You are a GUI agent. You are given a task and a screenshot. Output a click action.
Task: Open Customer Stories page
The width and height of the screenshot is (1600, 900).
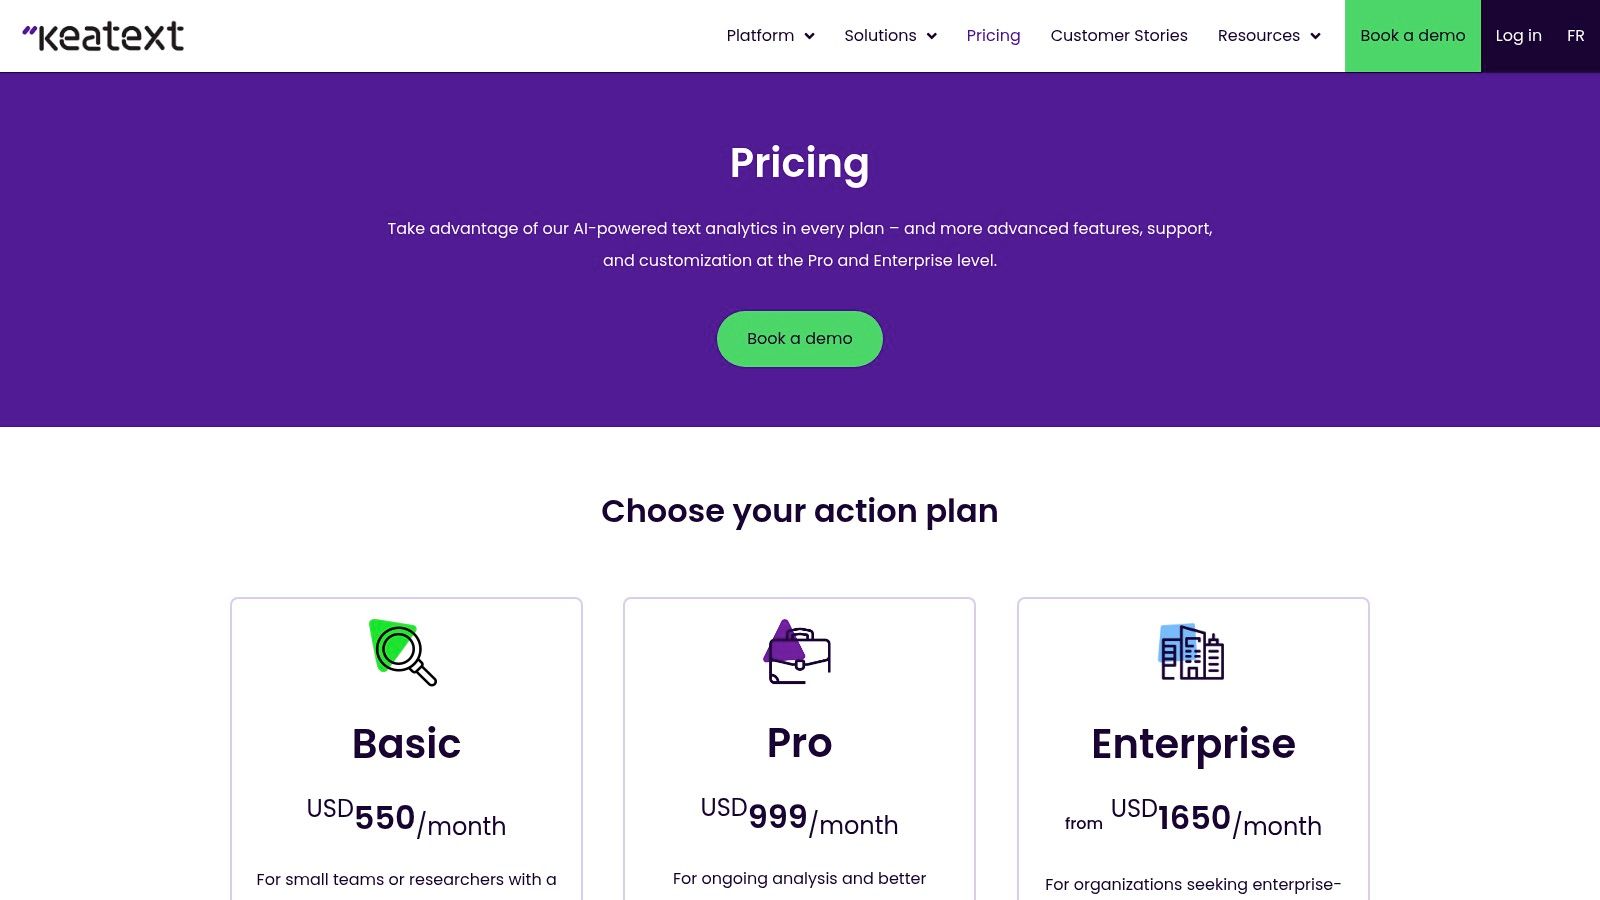click(1119, 36)
